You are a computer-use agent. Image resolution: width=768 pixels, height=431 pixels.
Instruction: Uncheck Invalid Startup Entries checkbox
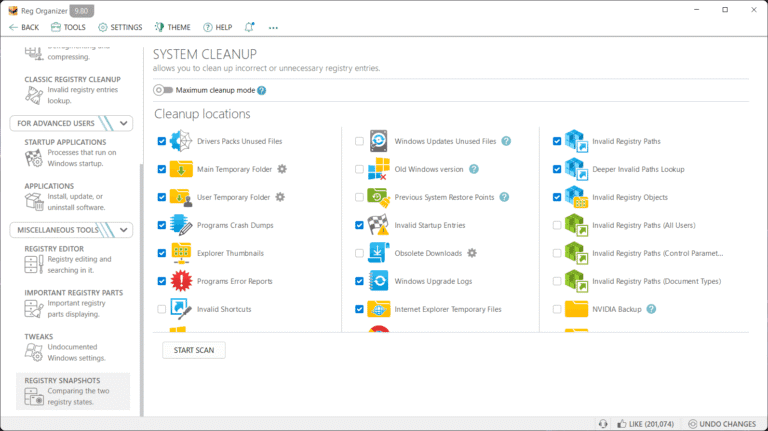359,225
